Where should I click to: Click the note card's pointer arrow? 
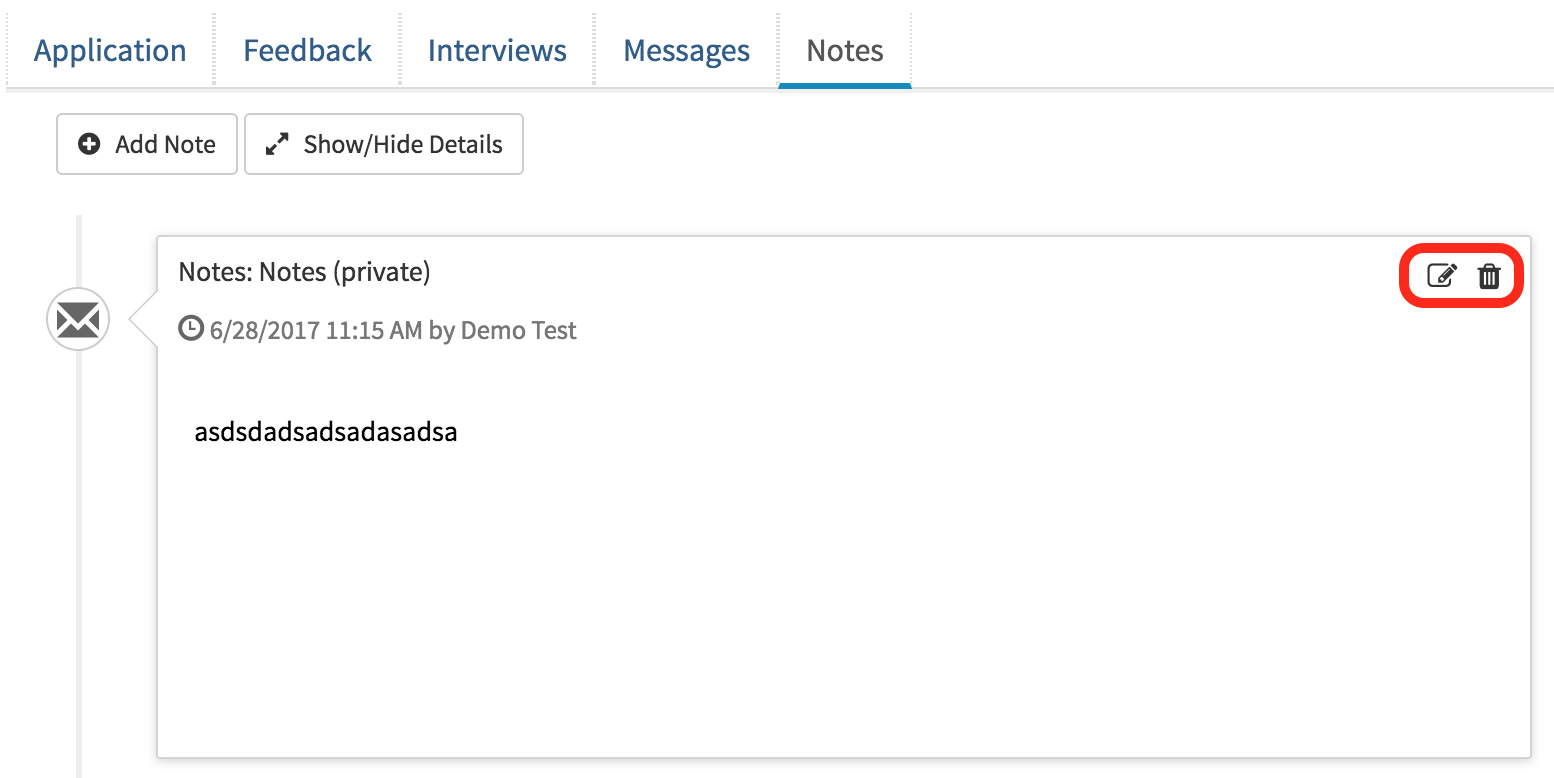(x=146, y=321)
